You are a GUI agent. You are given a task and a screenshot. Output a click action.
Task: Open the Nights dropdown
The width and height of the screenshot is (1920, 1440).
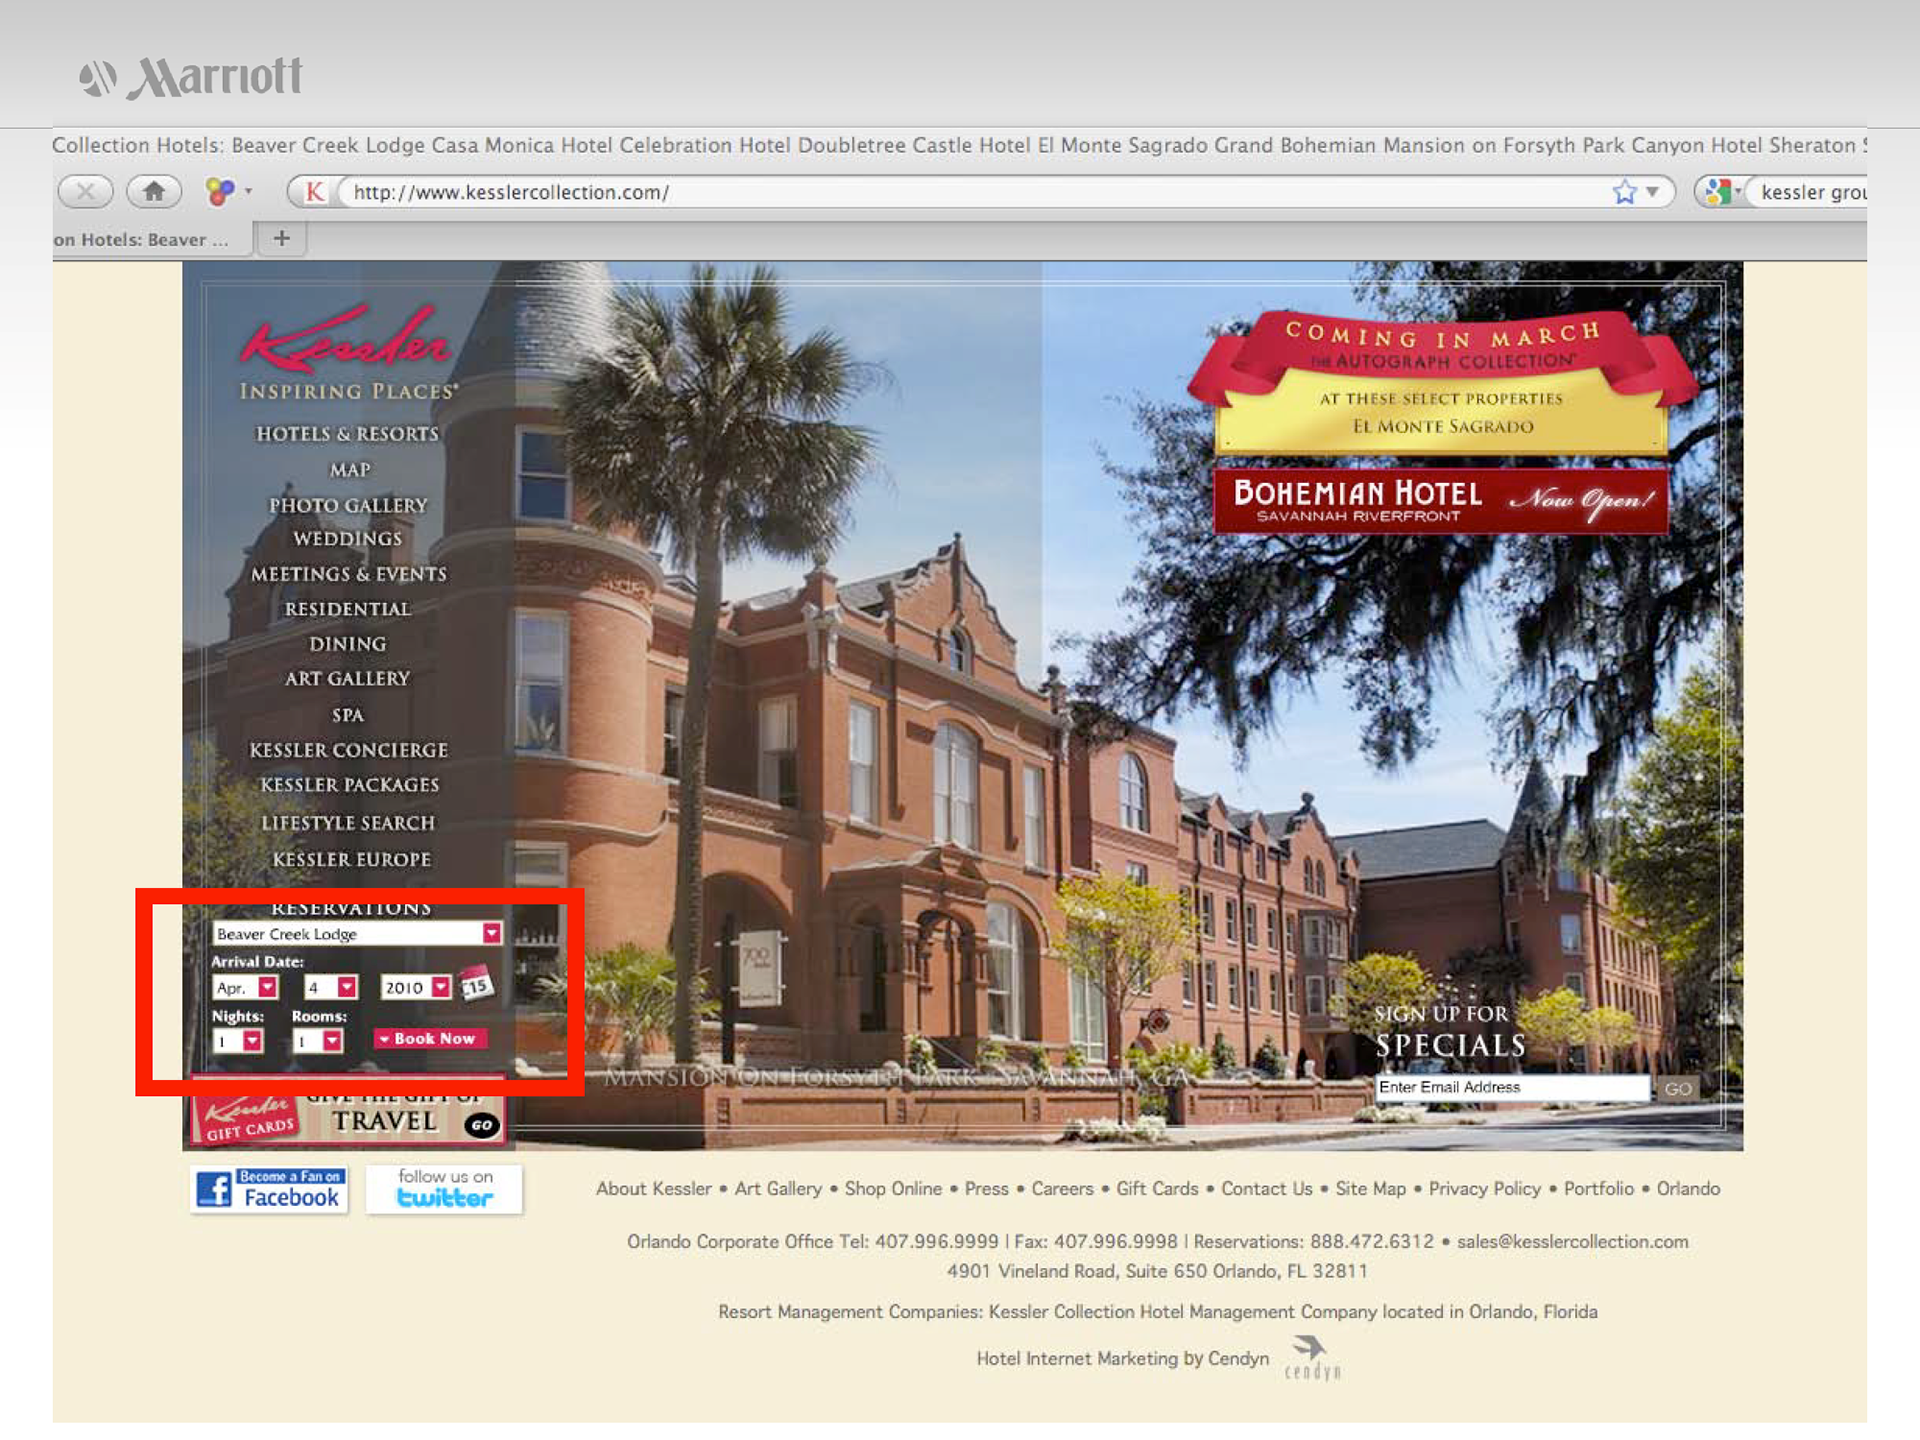pyautogui.click(x=238, y=1041)
